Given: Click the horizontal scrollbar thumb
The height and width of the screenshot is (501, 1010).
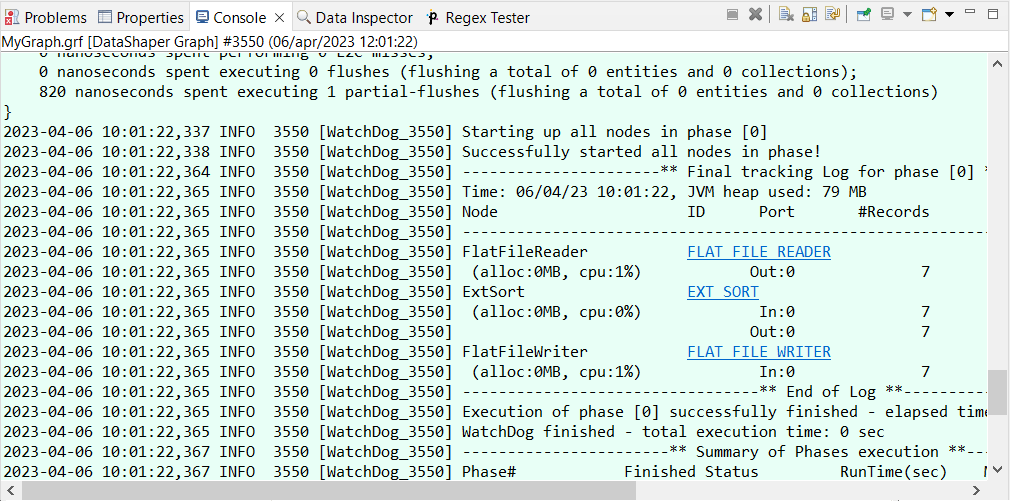Looking at the screenshot, I should (x=318, y=492).
